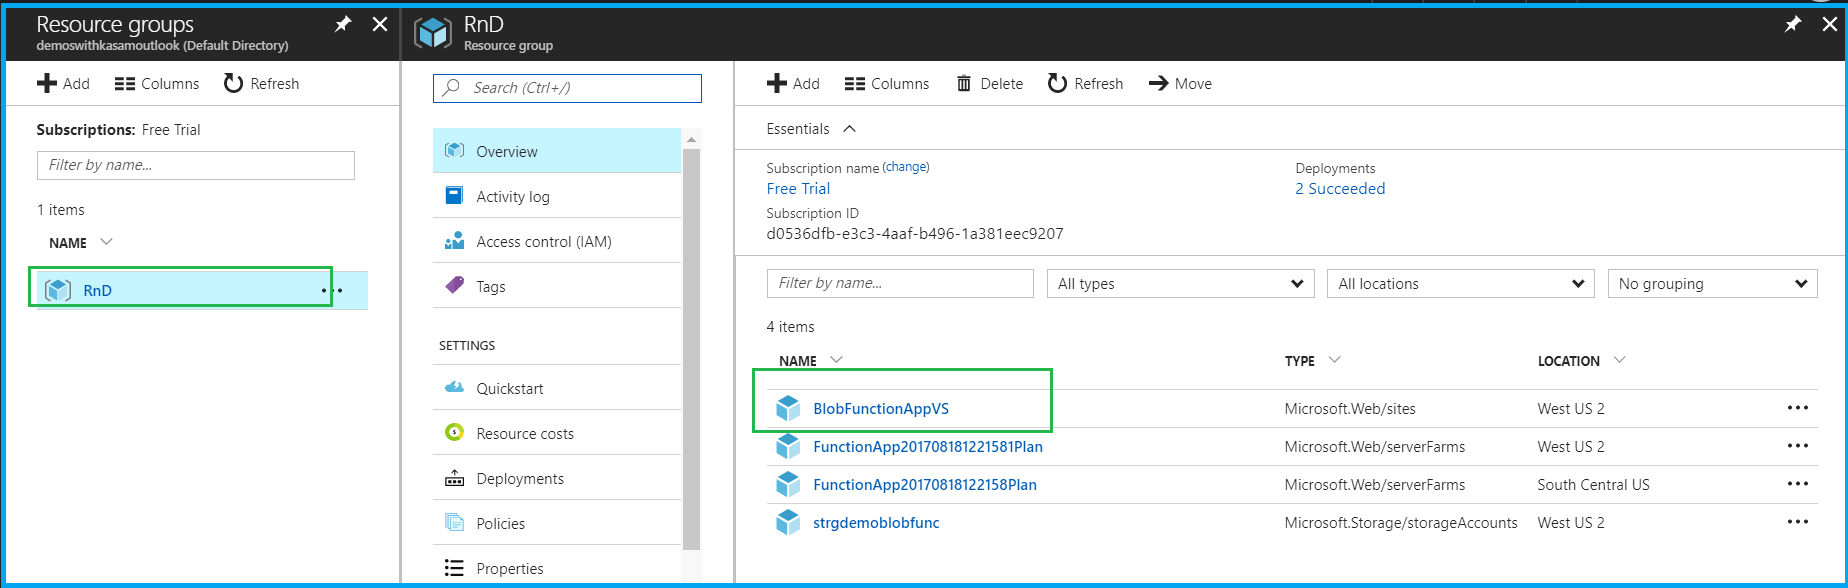This screenshot has width=1848, height=588.
Task: Click the change subscription link
Action: tap(906, 167)
